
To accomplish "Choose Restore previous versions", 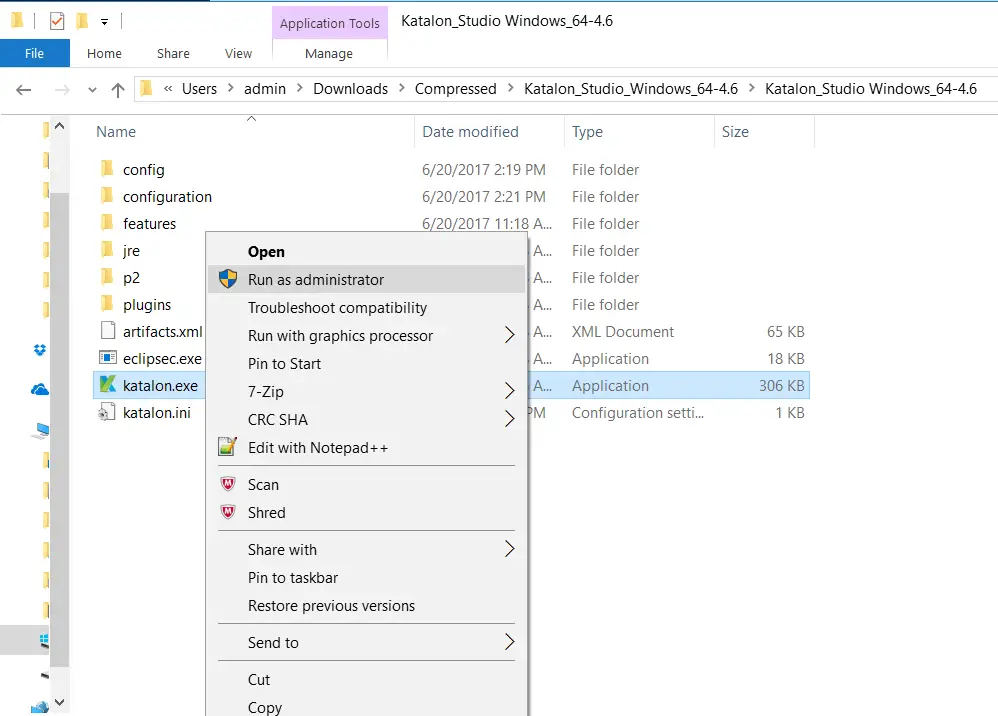I will point(367,605).
